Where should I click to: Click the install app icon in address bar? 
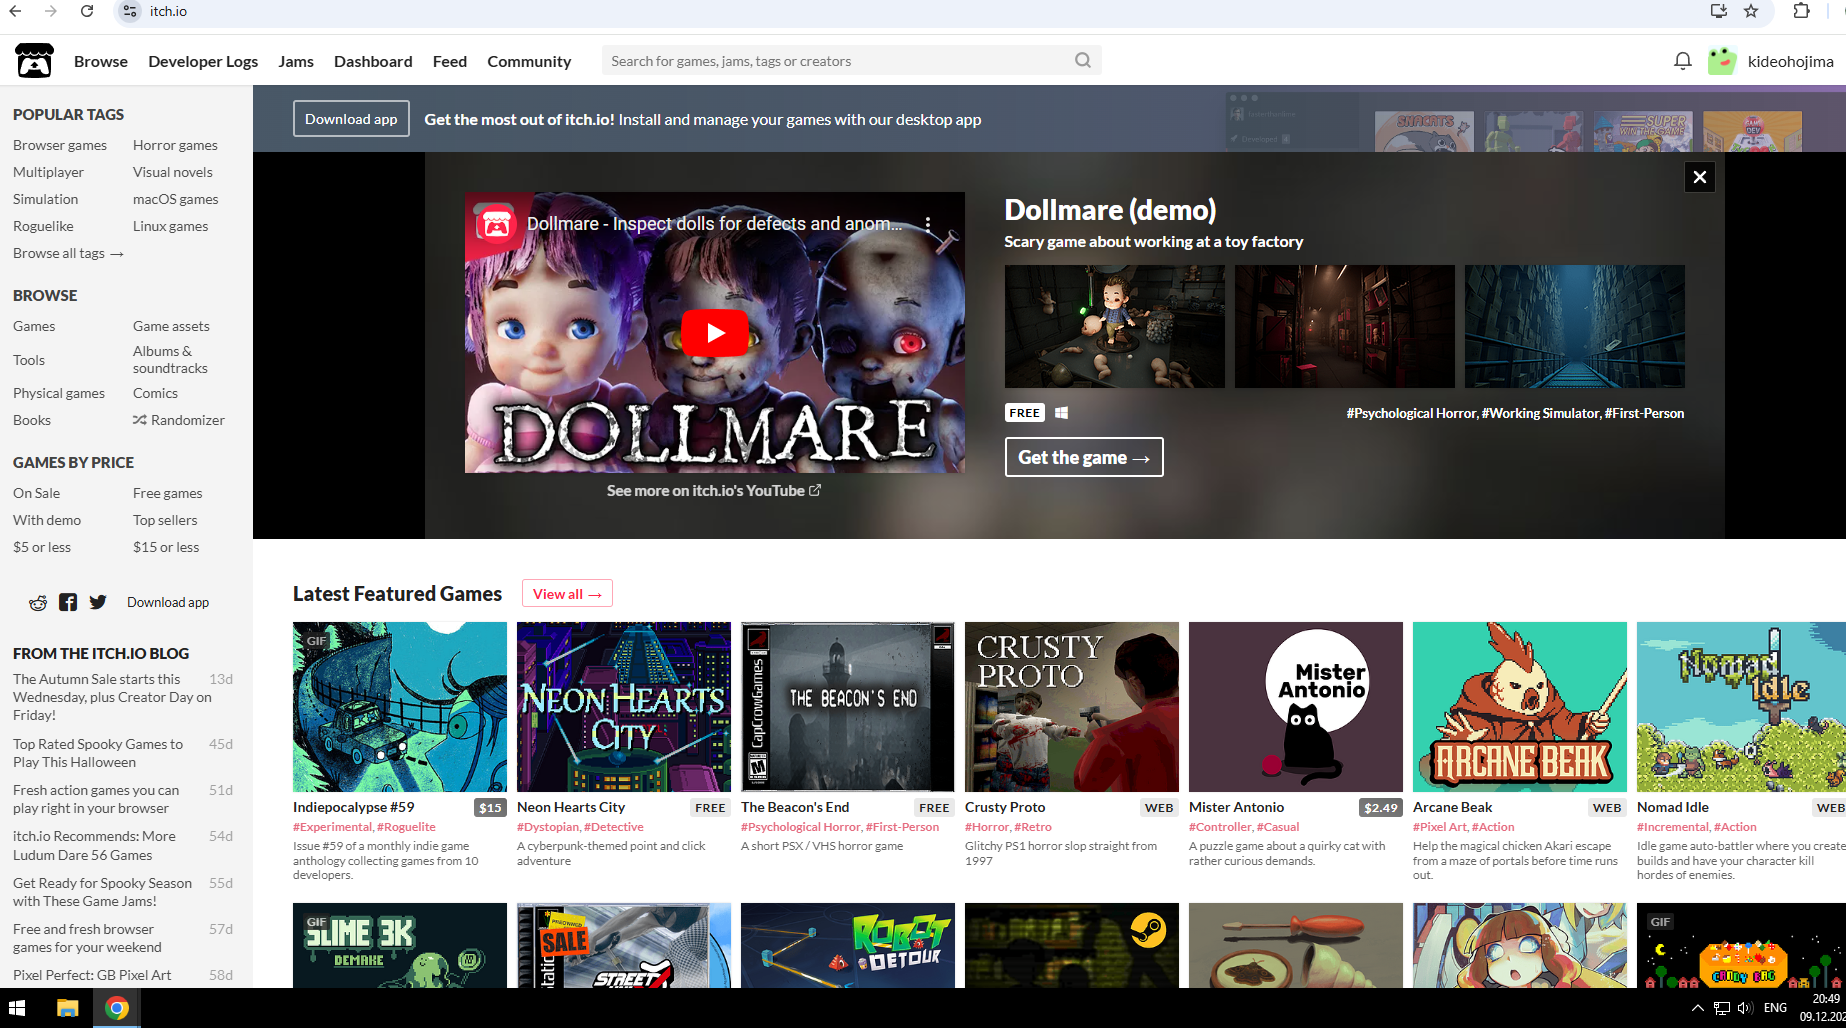pos(1719,11)
